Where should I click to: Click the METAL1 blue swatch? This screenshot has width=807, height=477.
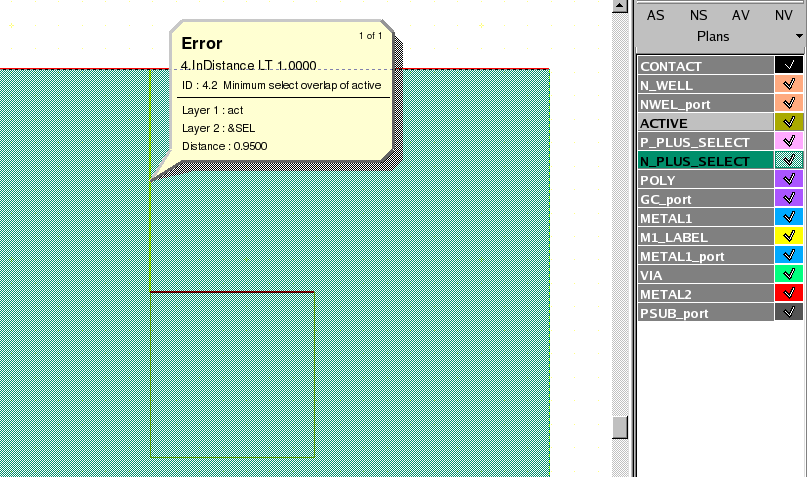coord(788,218)
